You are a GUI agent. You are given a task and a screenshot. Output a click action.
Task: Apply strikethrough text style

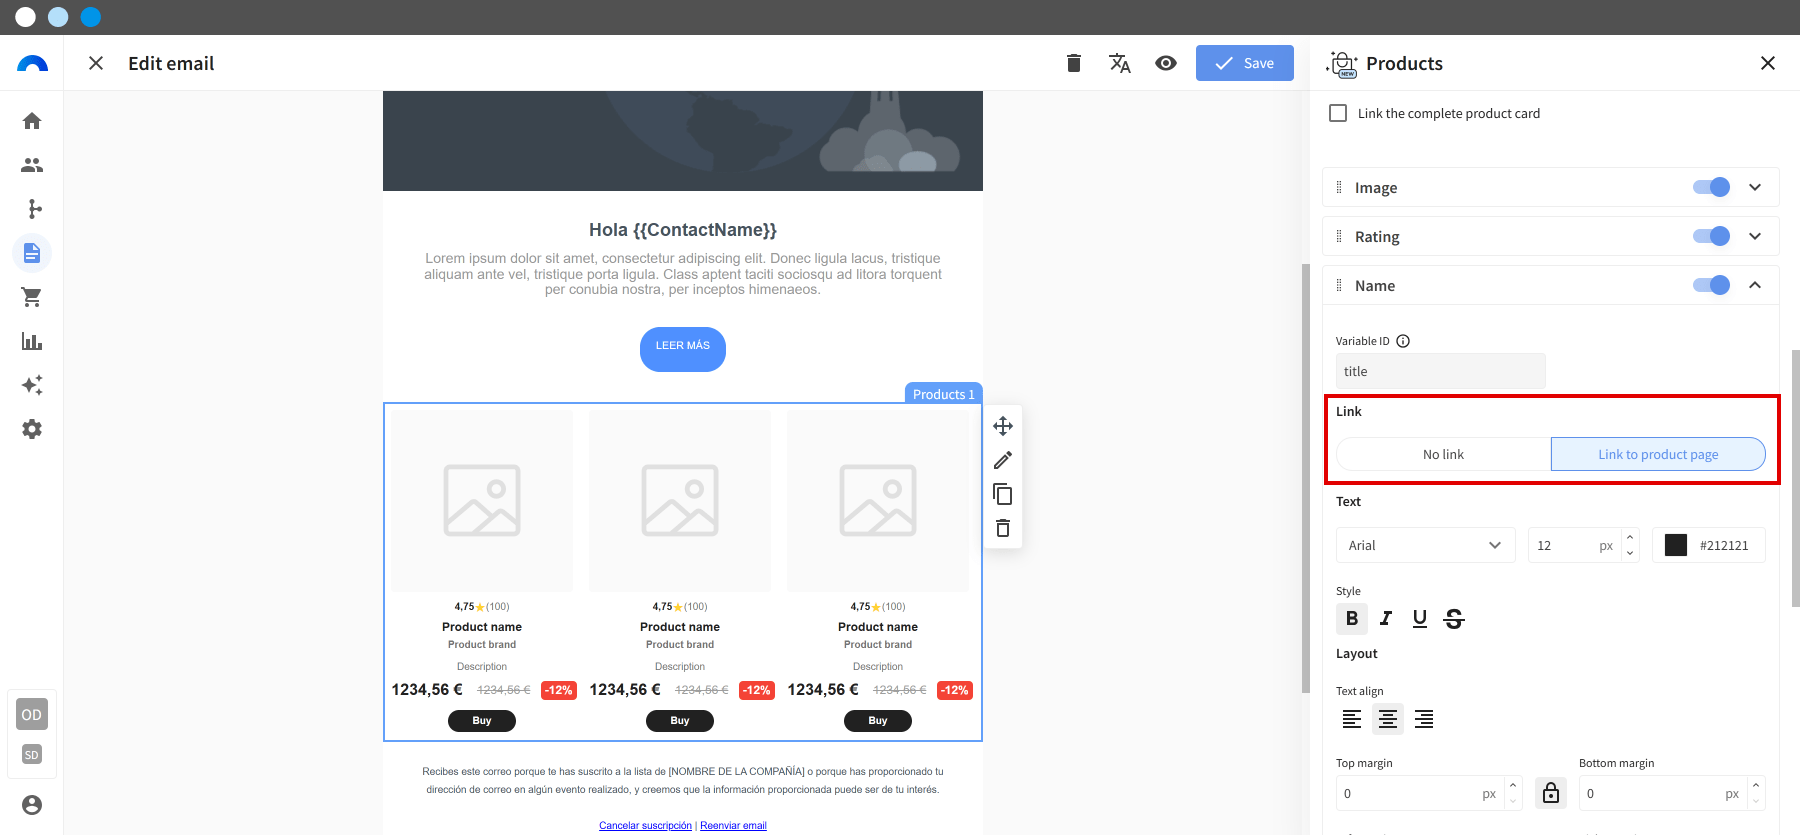1454,619
